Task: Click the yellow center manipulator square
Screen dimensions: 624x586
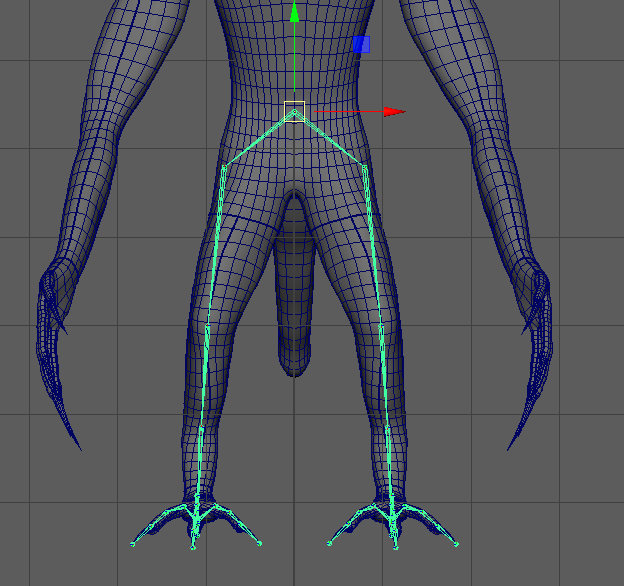Action: [x=294, y=110]
